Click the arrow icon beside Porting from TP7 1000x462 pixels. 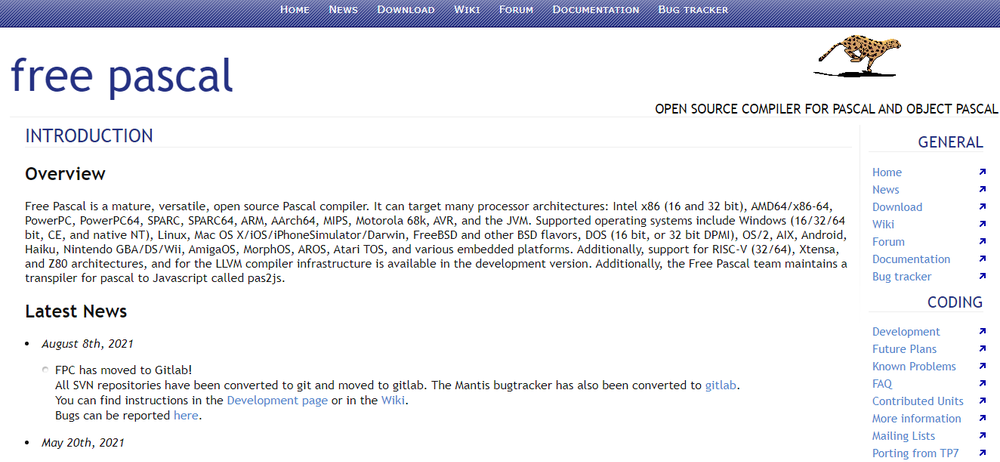pos(982,453)
